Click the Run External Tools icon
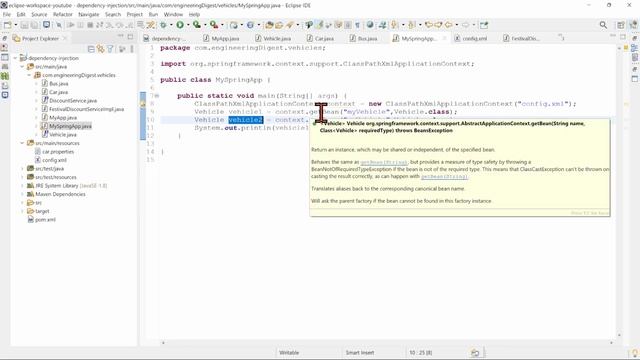Screen dimensions: 640x360 pos(213,25)
